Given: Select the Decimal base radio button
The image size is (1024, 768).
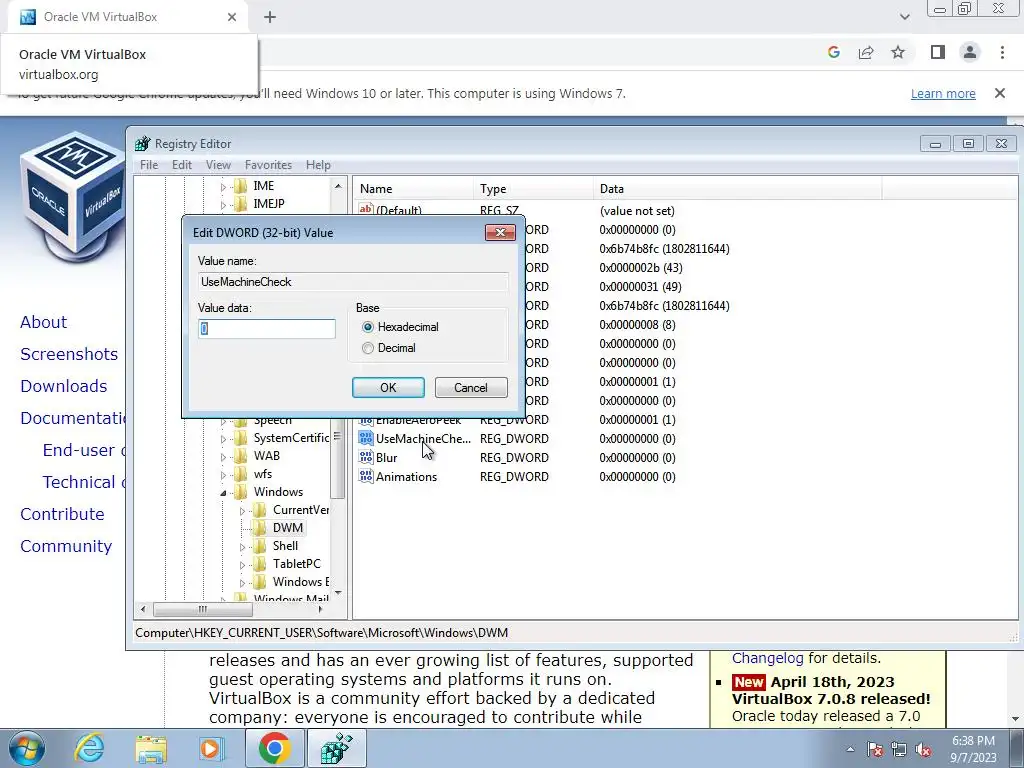Looking at the screenshot, I should click(x=368, y=348).
